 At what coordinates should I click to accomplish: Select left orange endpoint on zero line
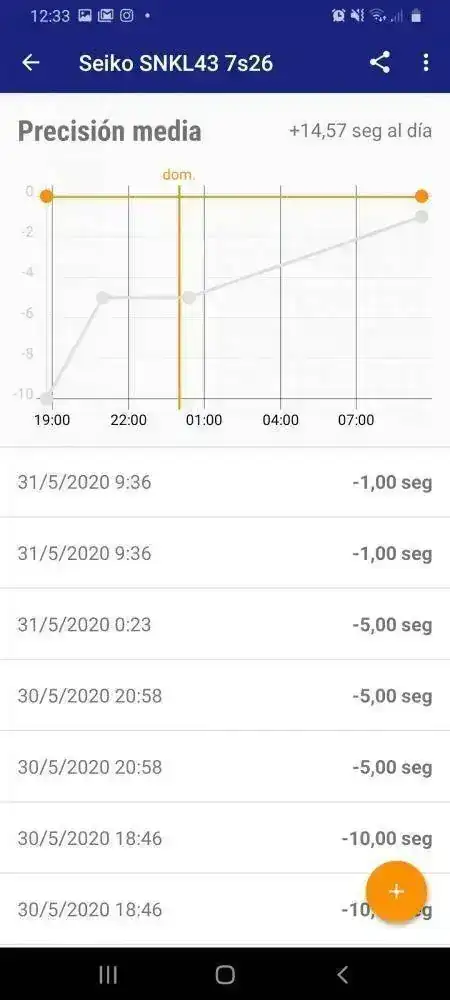pyautogui.click(x=47, y=196)
